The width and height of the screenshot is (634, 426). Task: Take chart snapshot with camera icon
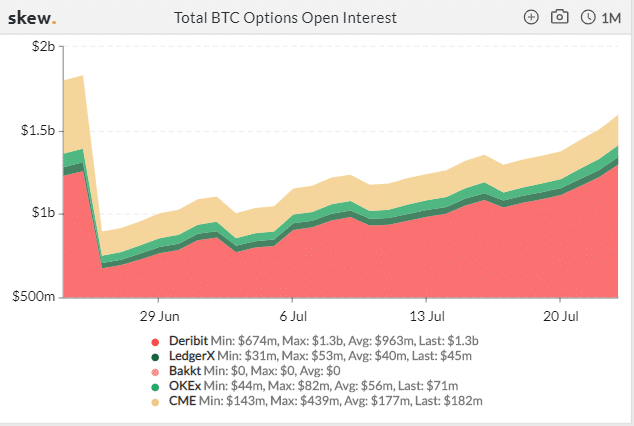pos(560,17)
